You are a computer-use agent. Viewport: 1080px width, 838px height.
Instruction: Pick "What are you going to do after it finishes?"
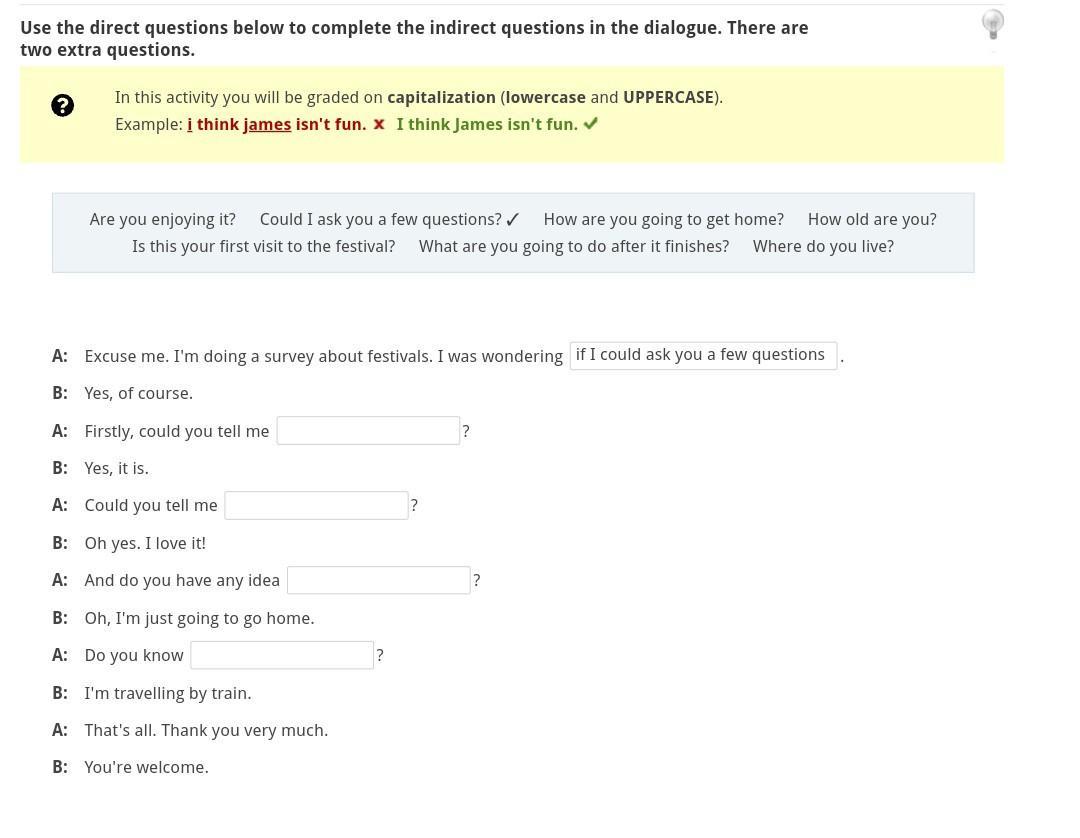[x=574, y=246]
